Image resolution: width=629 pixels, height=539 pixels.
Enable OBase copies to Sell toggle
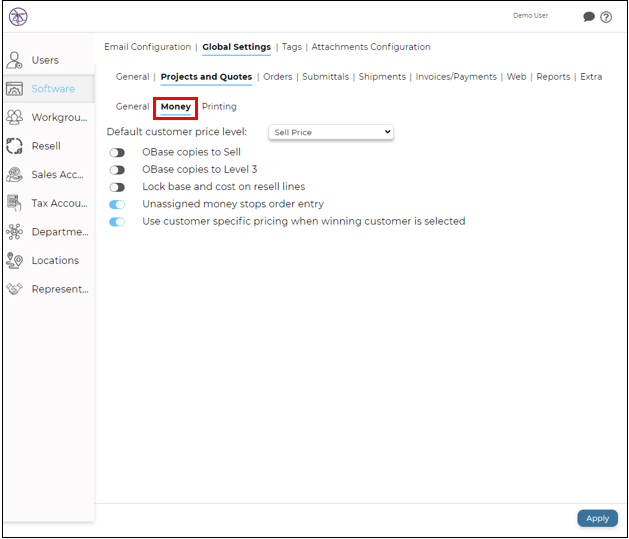(117, 153)
